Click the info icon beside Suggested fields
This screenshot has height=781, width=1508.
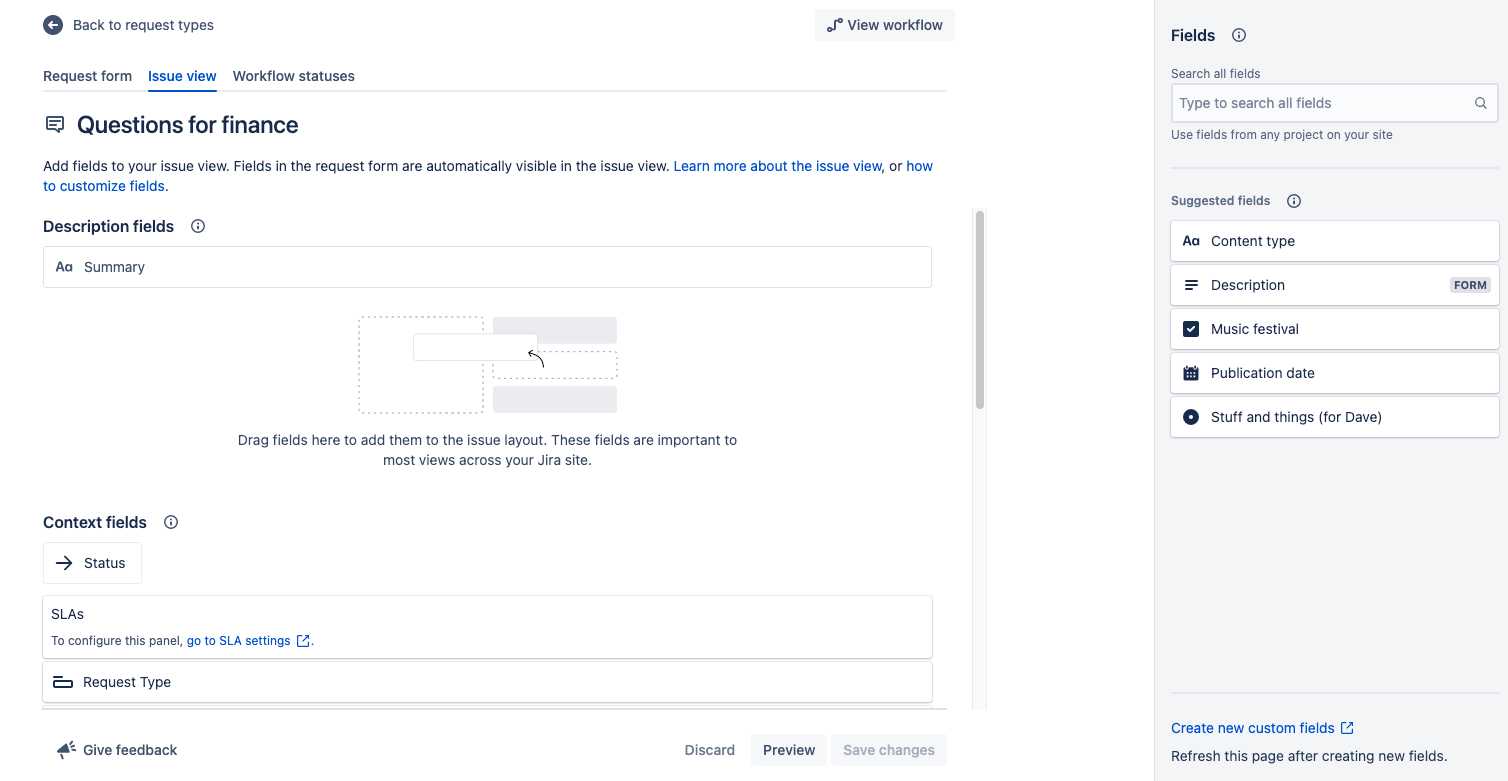(x=1294, y=201)
